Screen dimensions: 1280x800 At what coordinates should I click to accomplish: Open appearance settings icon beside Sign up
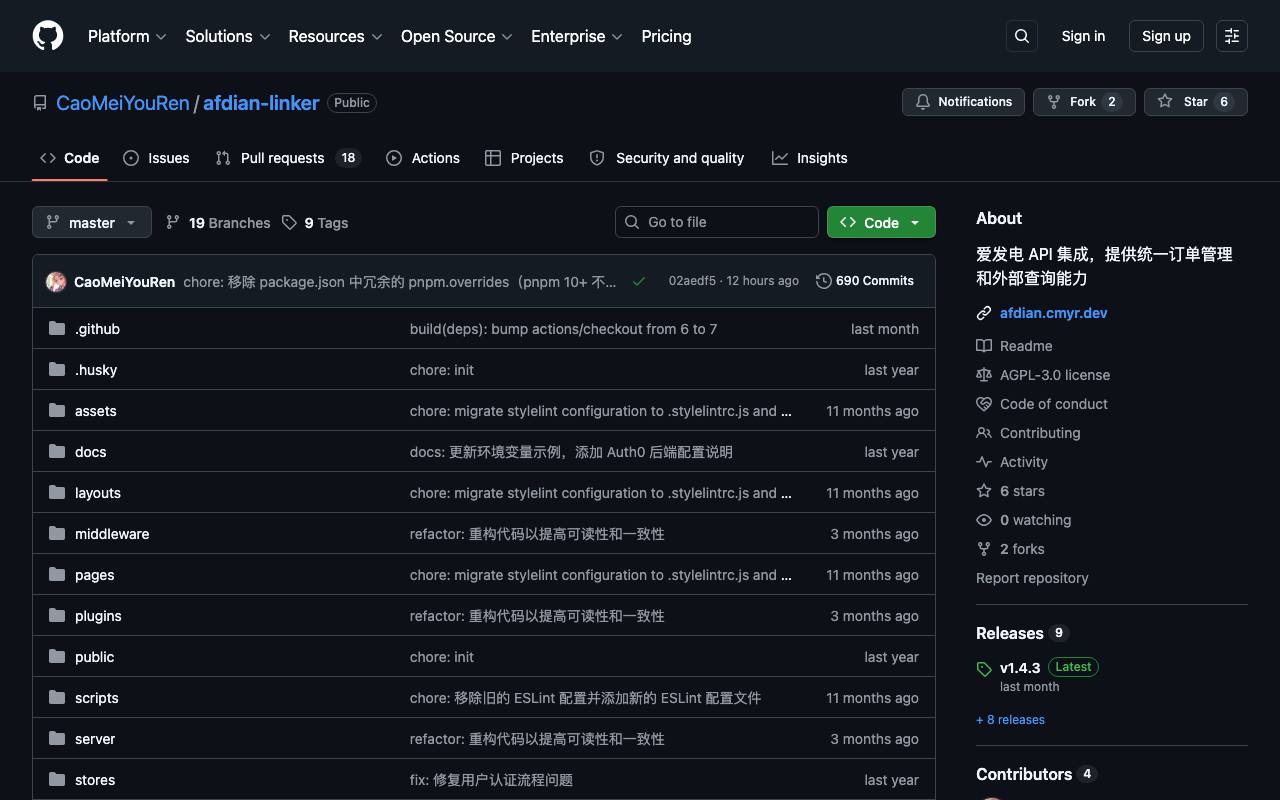pos(1232,36)
